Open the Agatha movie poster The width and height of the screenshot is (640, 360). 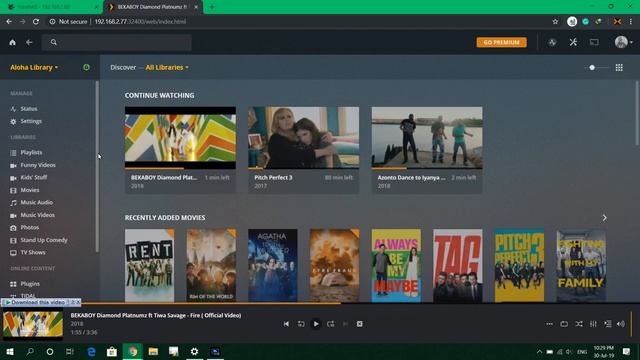[x=273, y=265]
